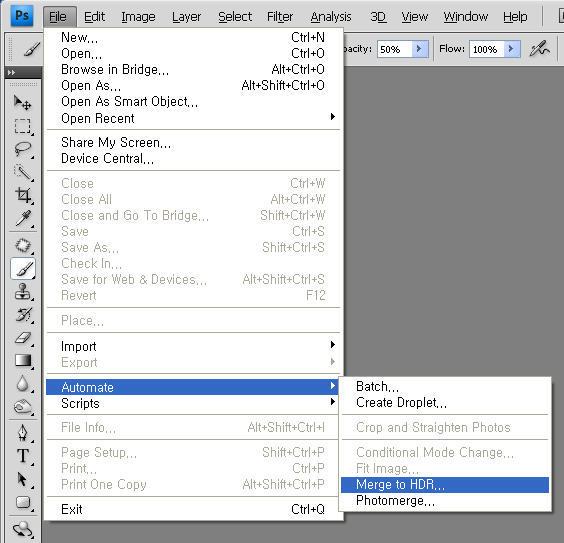Choose Exit from File menu
Viewport: 564px width, 543px height.
click(x=193, y=510)
